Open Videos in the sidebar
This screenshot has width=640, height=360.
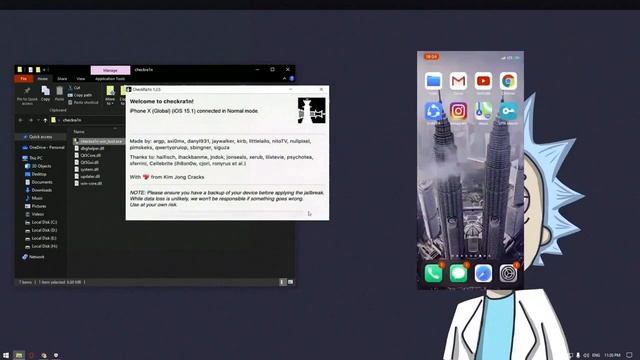tap(34, 214)
